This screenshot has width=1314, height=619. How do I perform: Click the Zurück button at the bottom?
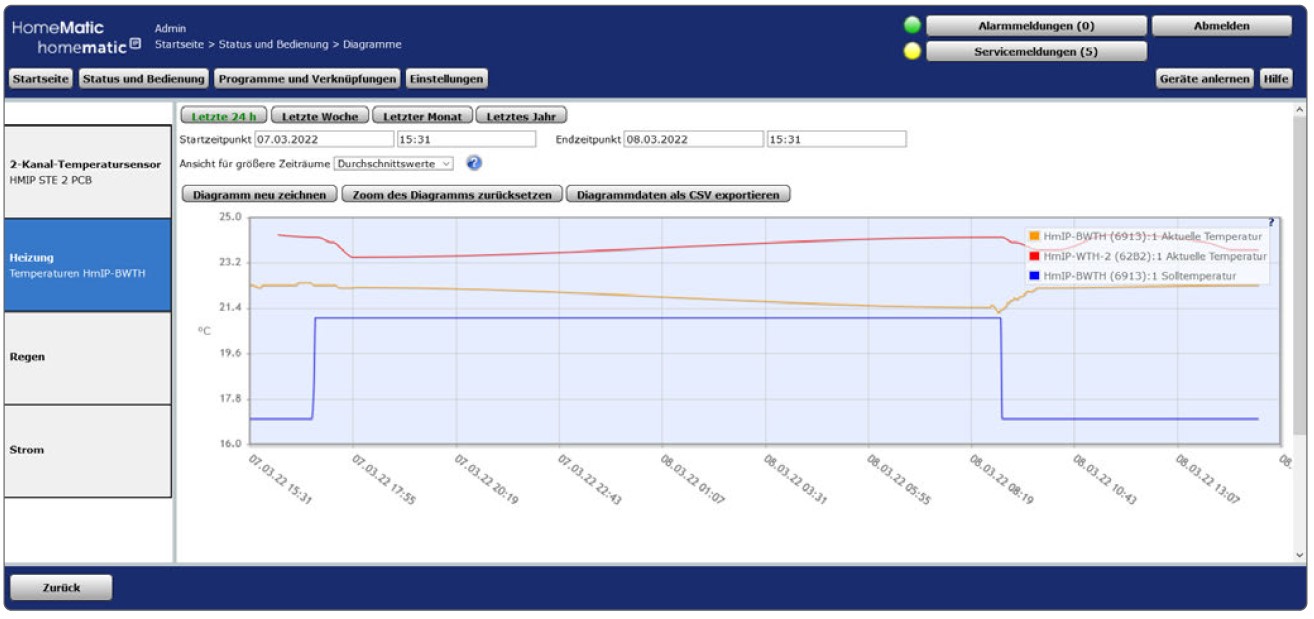(62, 590)
